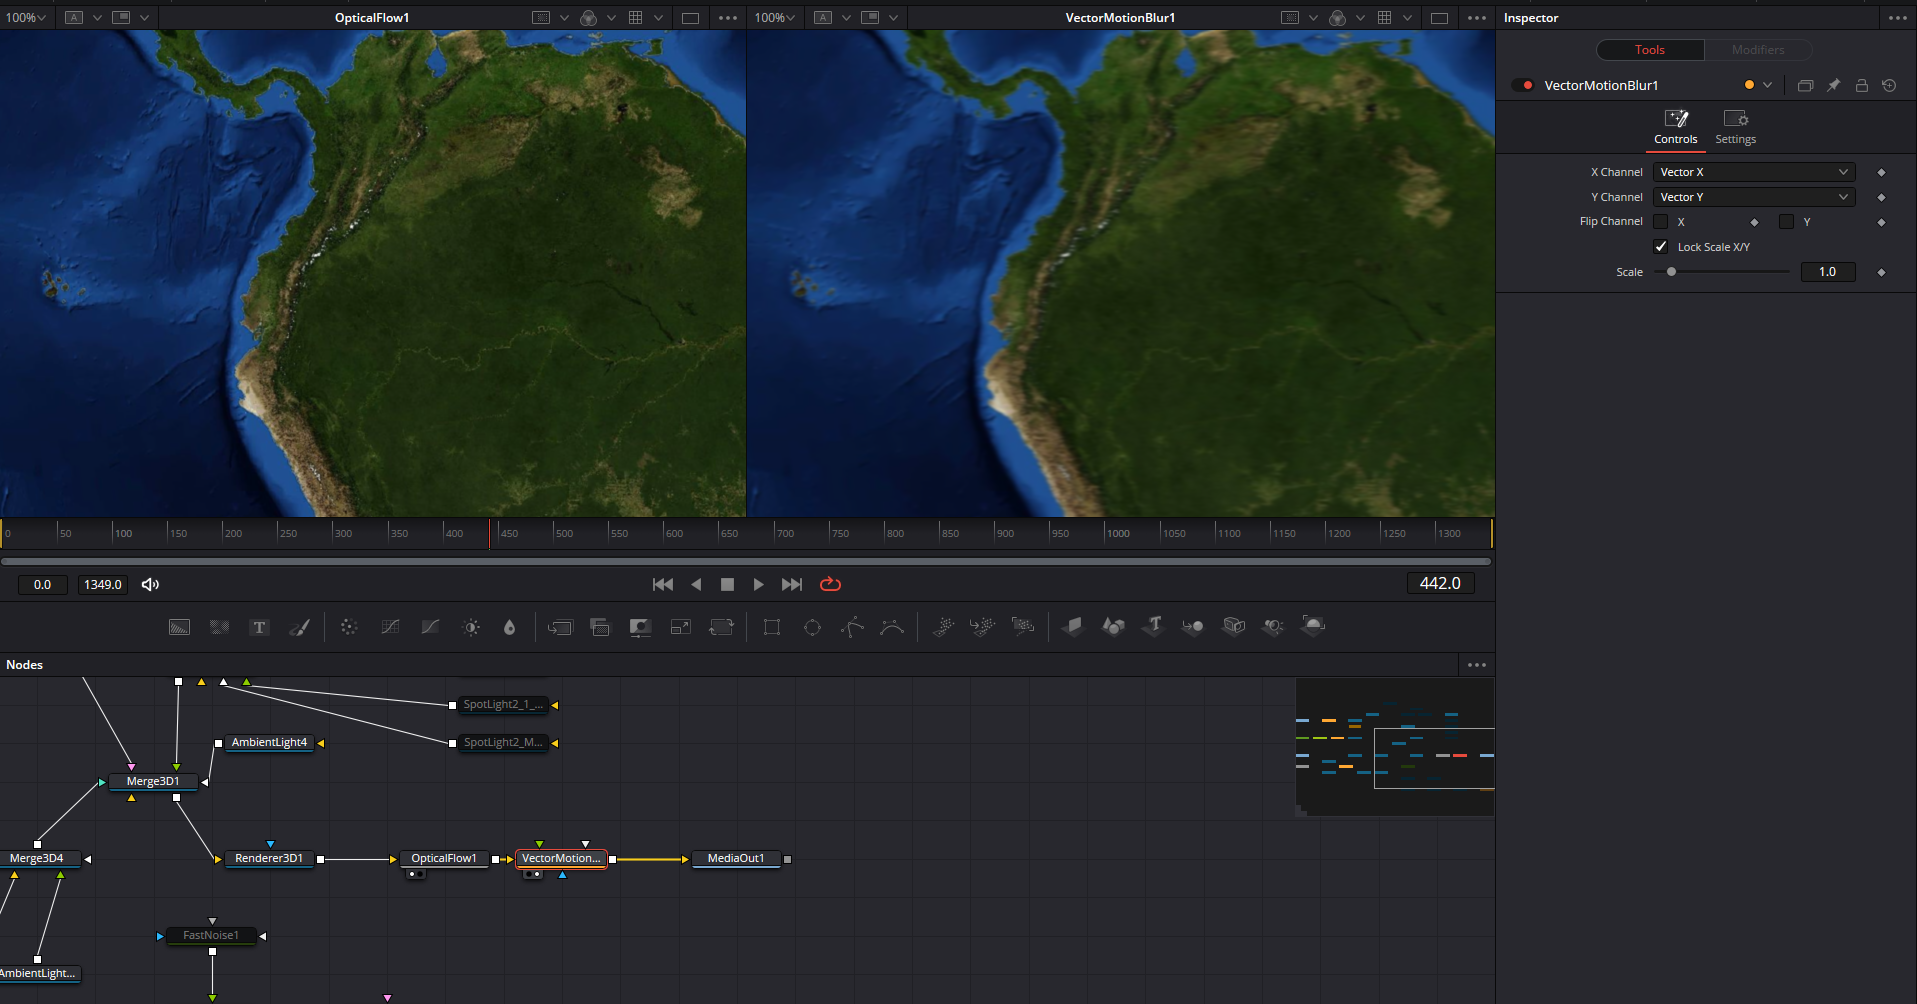Add a Matte Control node from the toolbar
The image size is (1917, 1004).
click(x=640, y=627)
